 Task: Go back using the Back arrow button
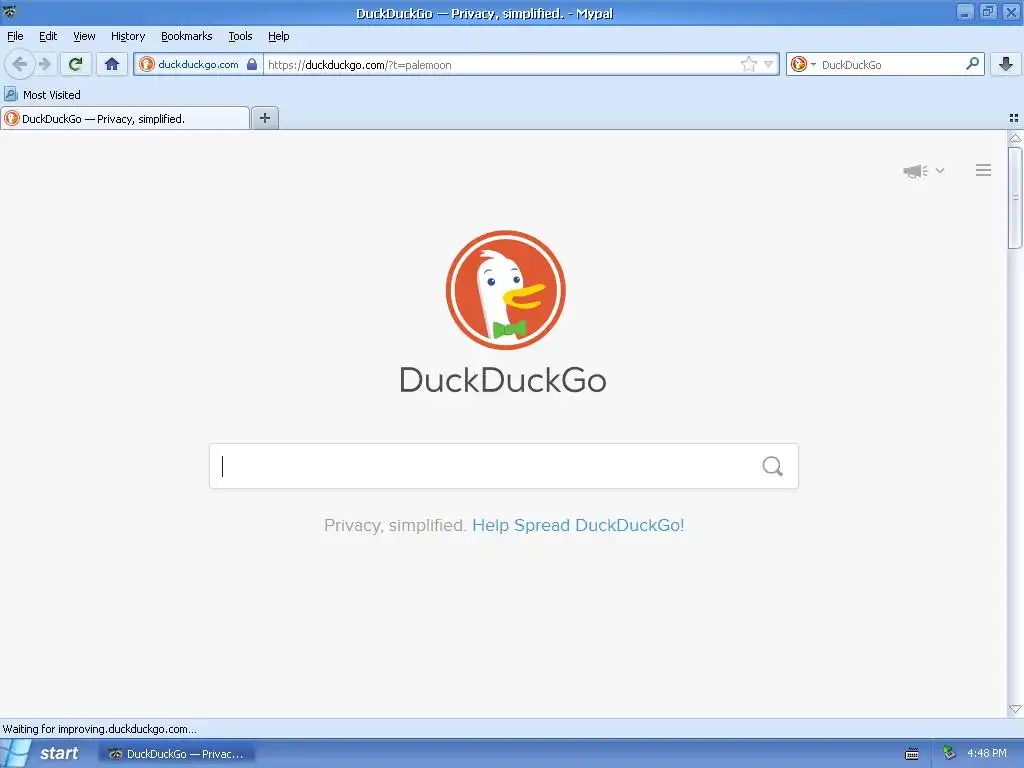(19, 64)
